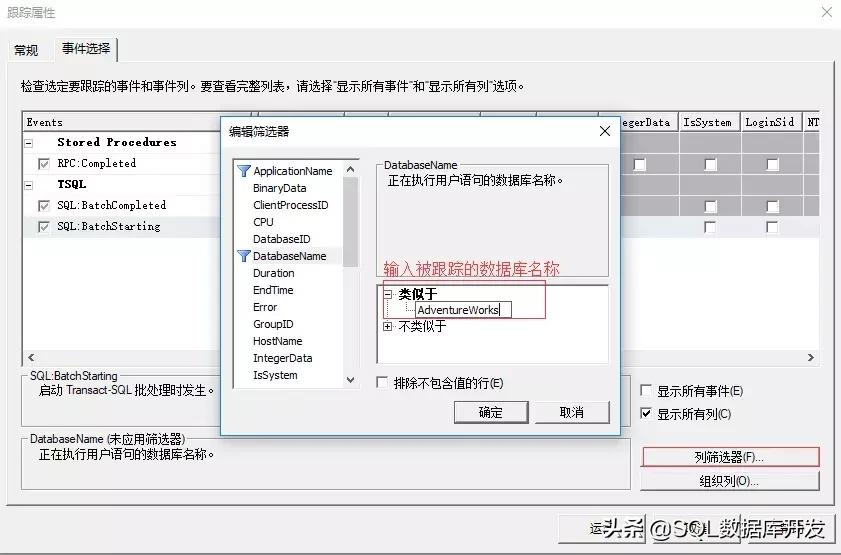Toggle 排除不包含值的行 checkbox
The width and height of the screenshot is (841, 555).
(x=382, y=383)
